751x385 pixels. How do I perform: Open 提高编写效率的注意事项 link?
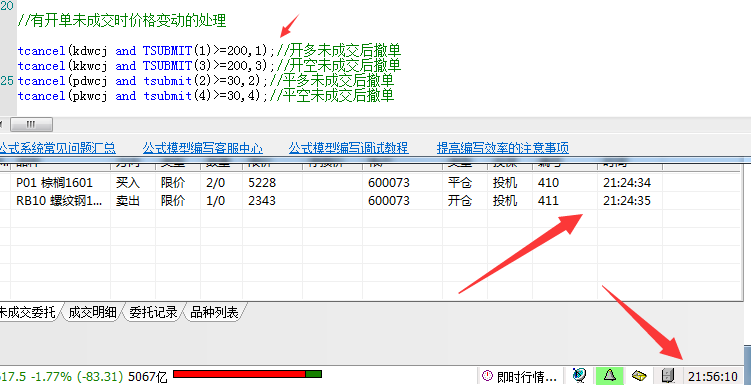point(503,148)
